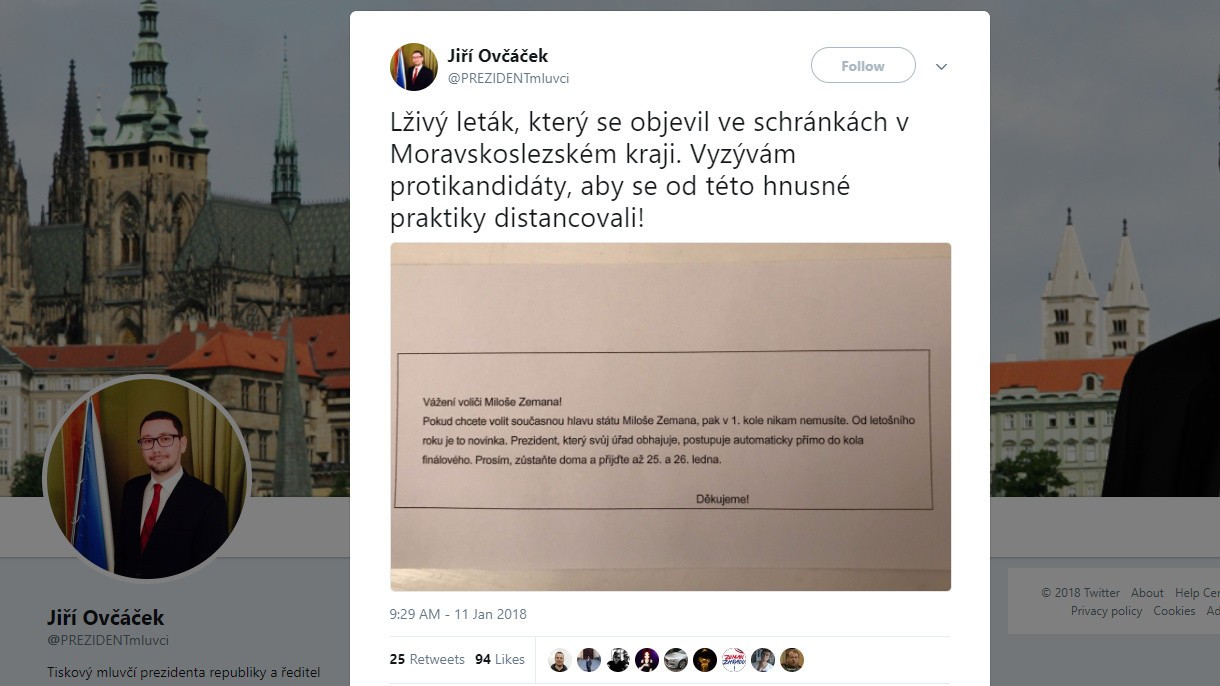Open the tweet timestamp 9:29 AM - 11 Jan 2018

[458, 614]
